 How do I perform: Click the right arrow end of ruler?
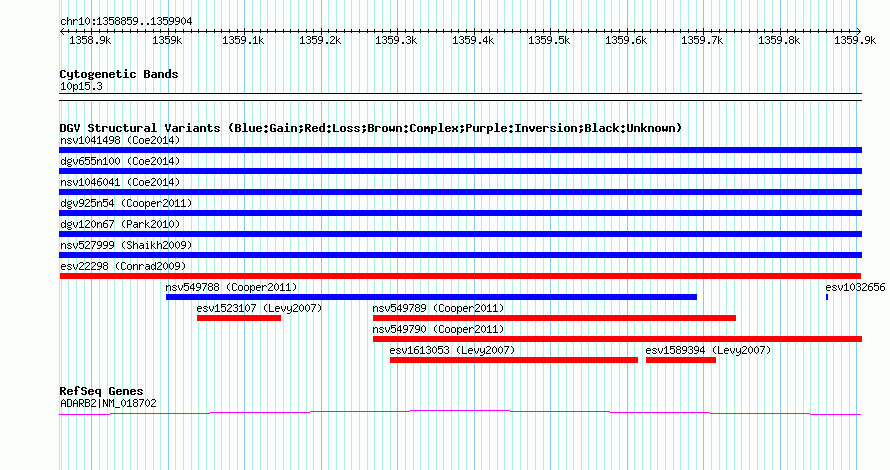pyautogui.click(x=859, y=31)
